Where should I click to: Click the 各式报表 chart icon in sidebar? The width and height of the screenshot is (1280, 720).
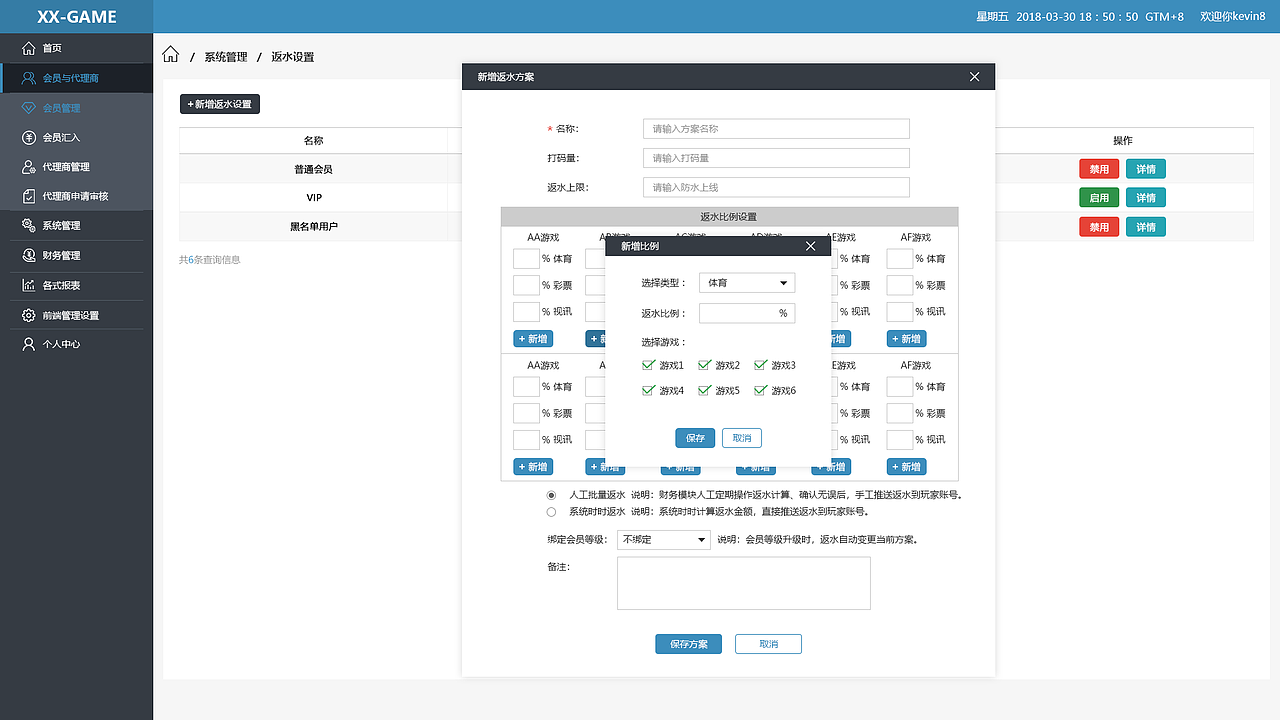click(x=28, y=285)
